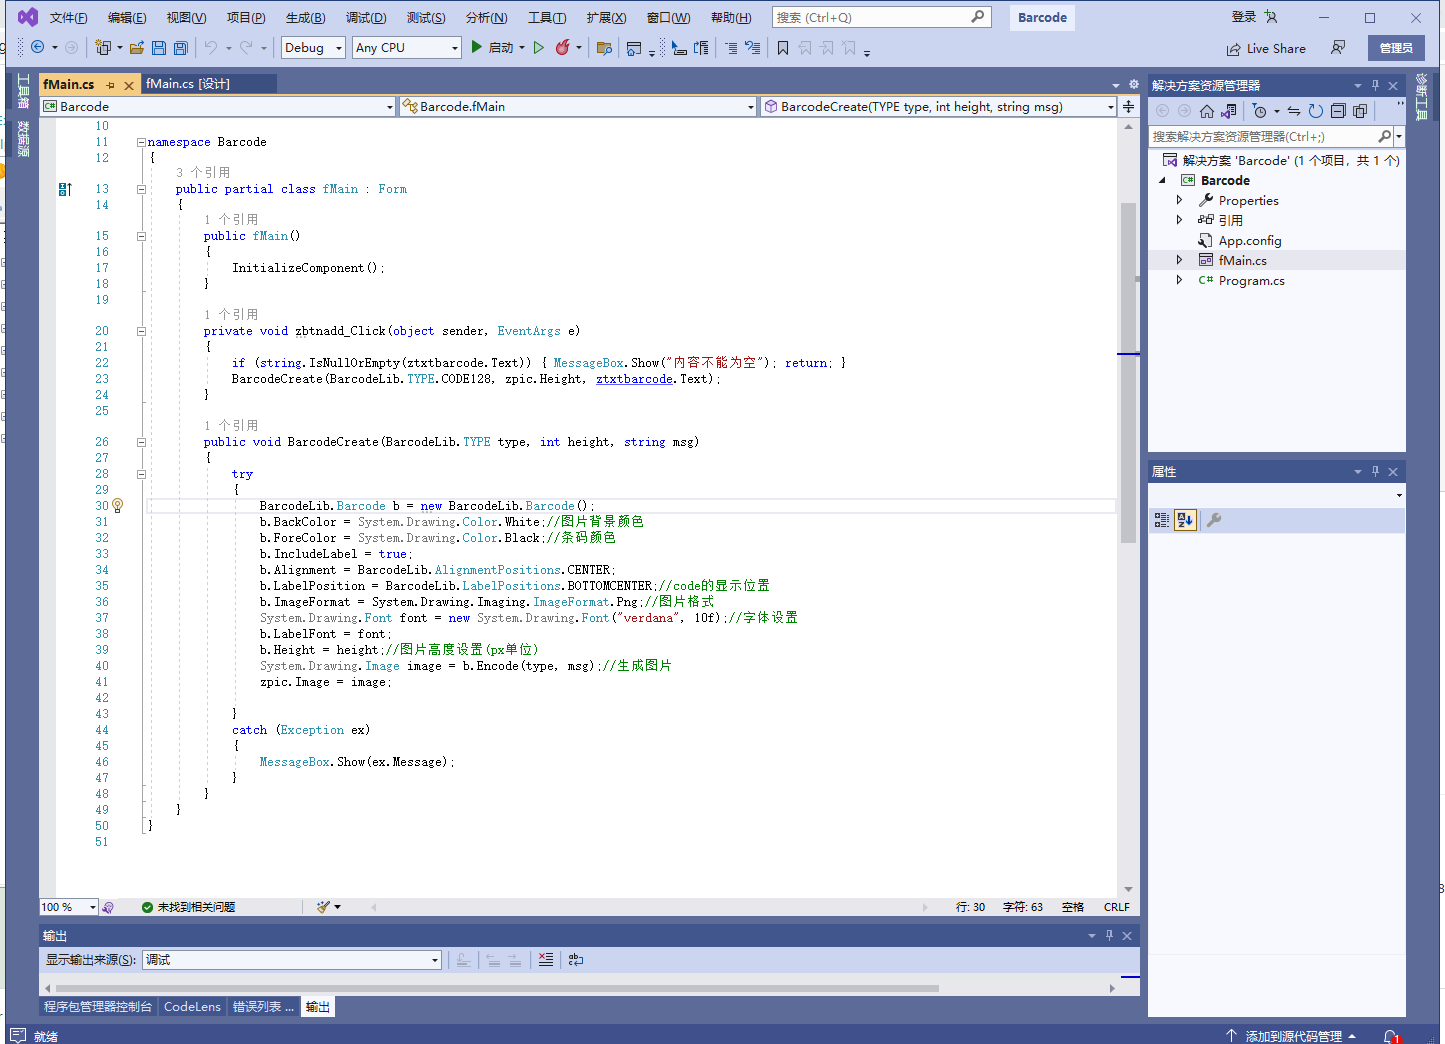
Task: Toggle auto-hide pin on Solution Explorer
Action: pyautogui.click(x=1375, y=85)
